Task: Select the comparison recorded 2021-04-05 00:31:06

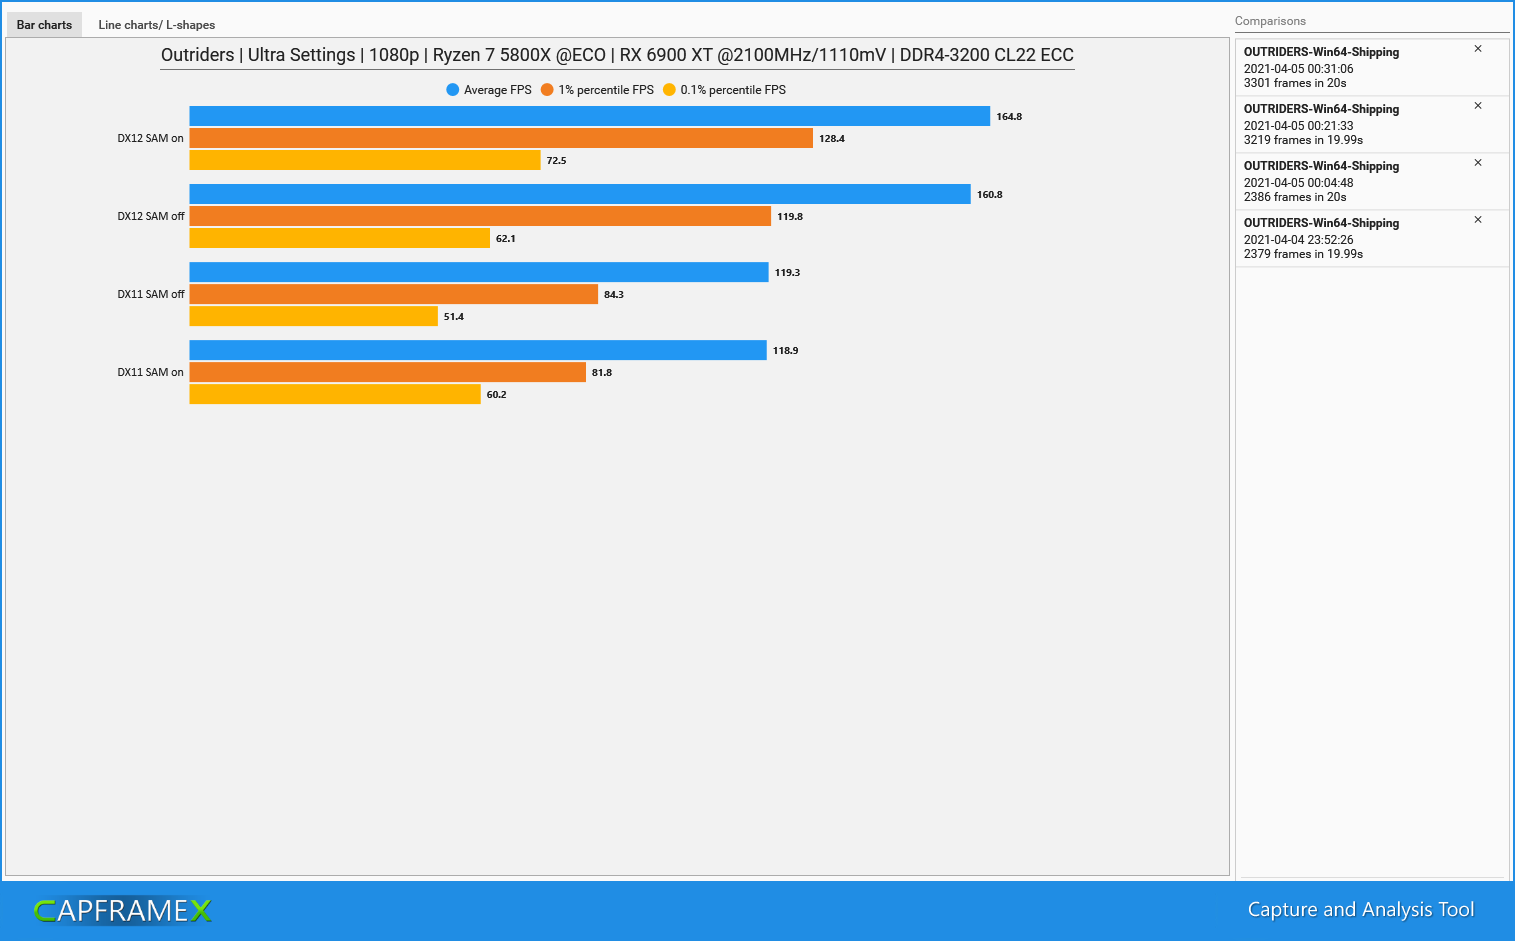Action: coord(1372,67)
